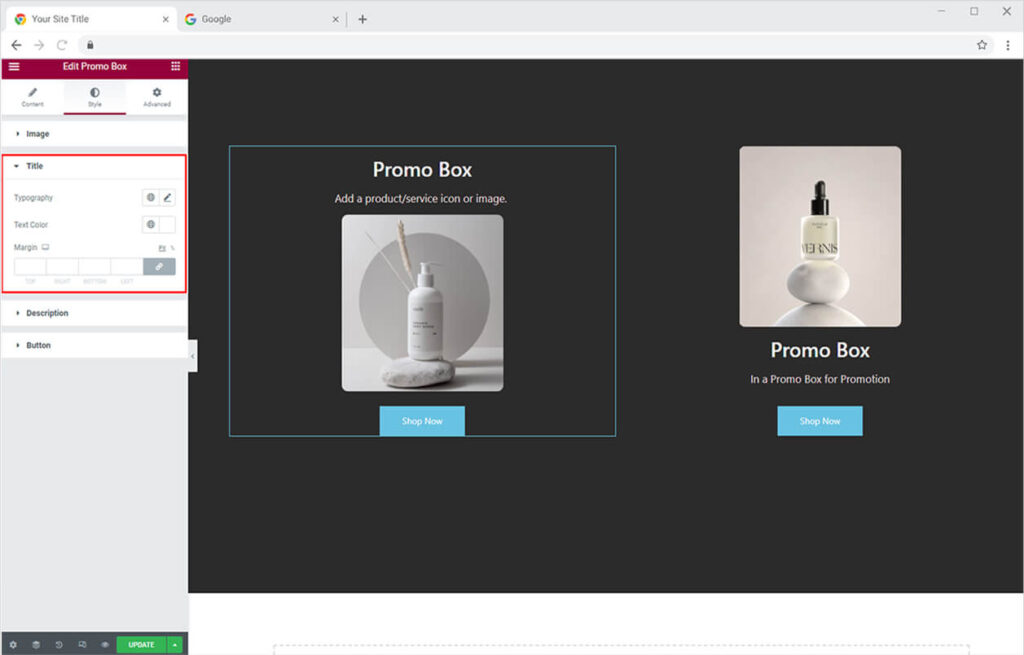Click the margin Top input field
The width and height of the screenshot is (1024, 655).
click(30, 267)
